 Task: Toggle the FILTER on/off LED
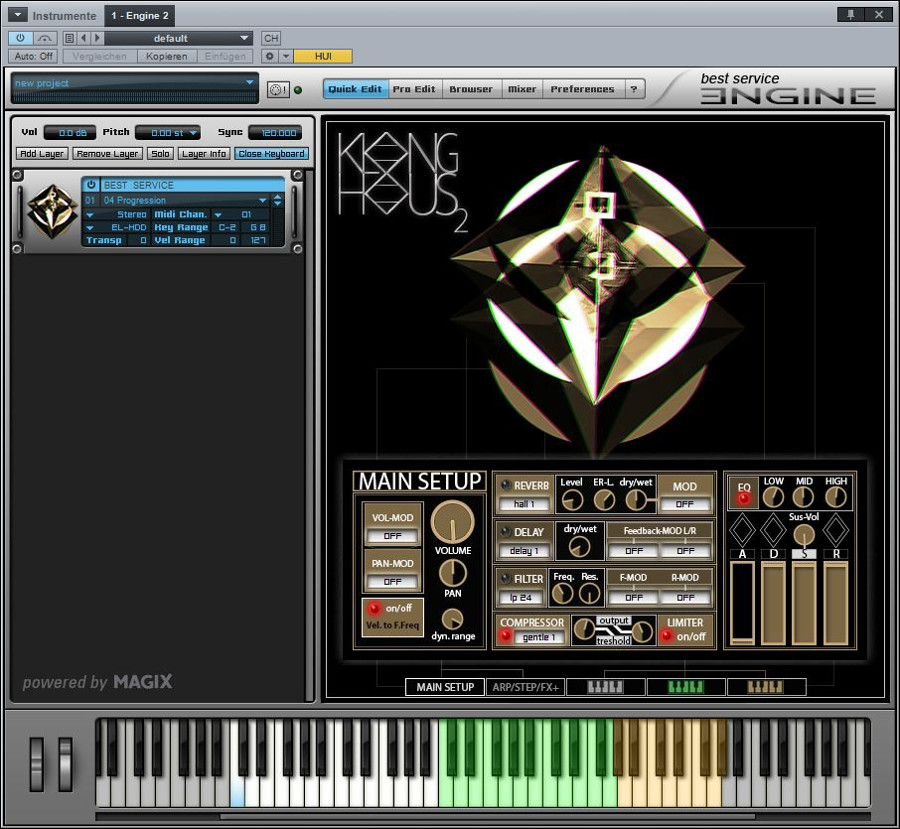[506, 578]
